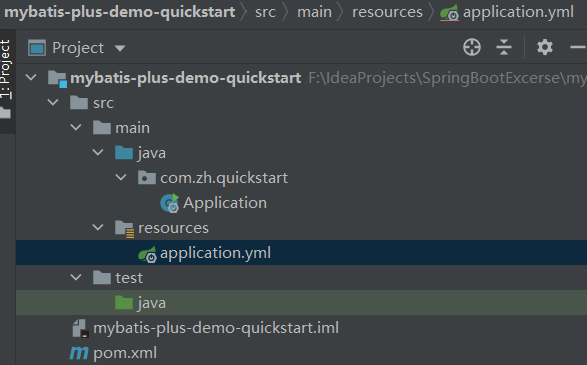
Task: Click the green test java folder icon
Action: 124,302
